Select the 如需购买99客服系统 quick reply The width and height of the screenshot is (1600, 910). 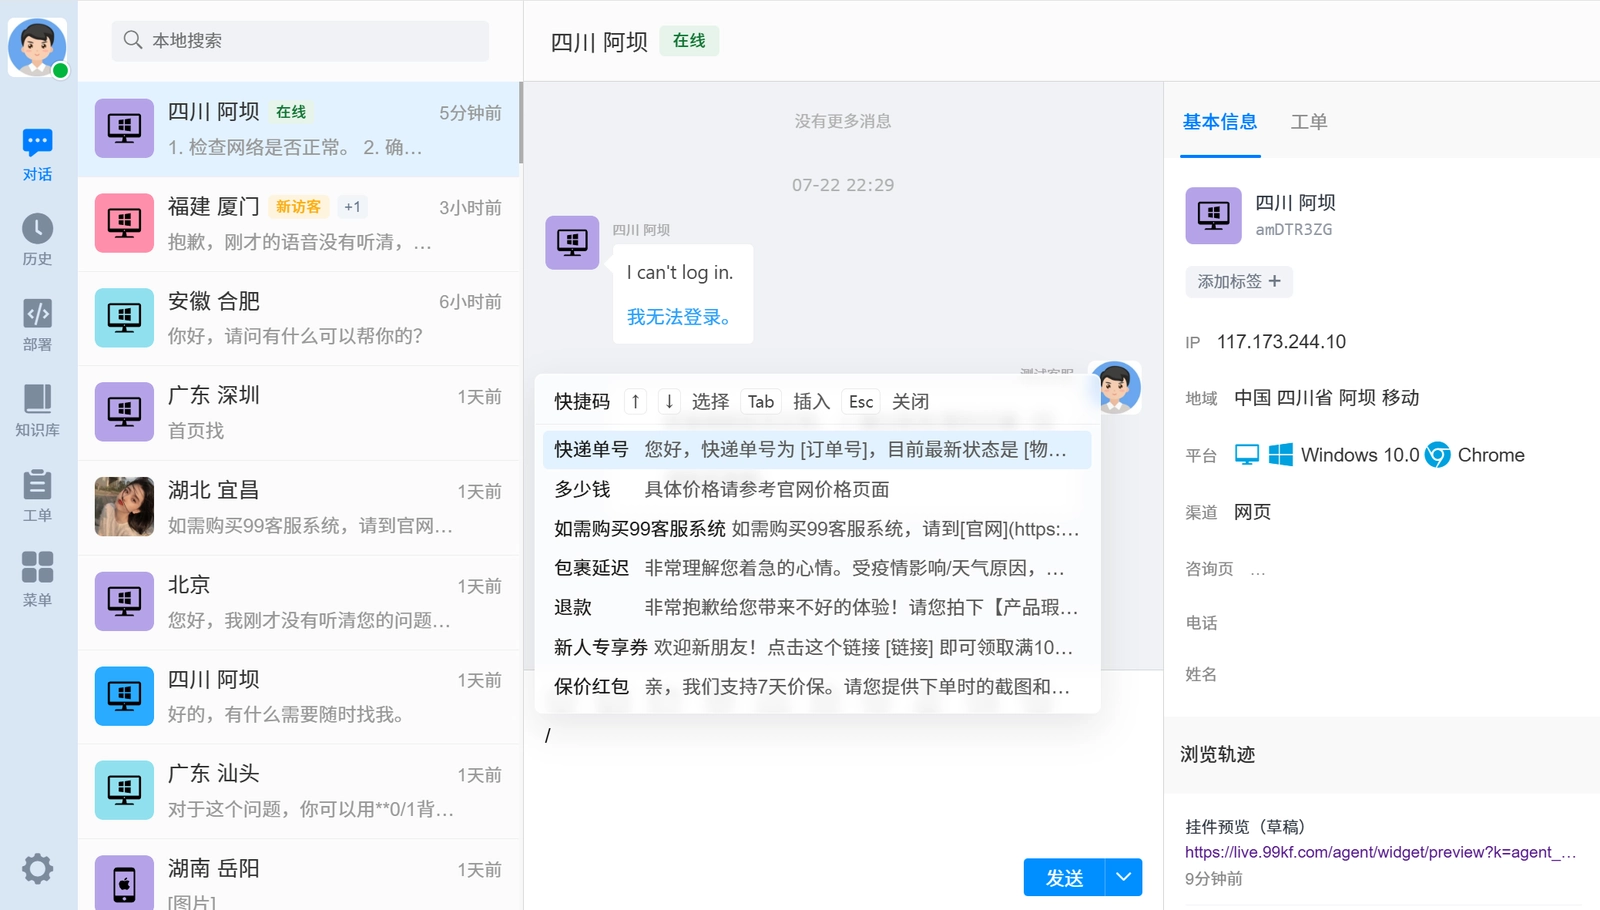(x=816, y=529)
